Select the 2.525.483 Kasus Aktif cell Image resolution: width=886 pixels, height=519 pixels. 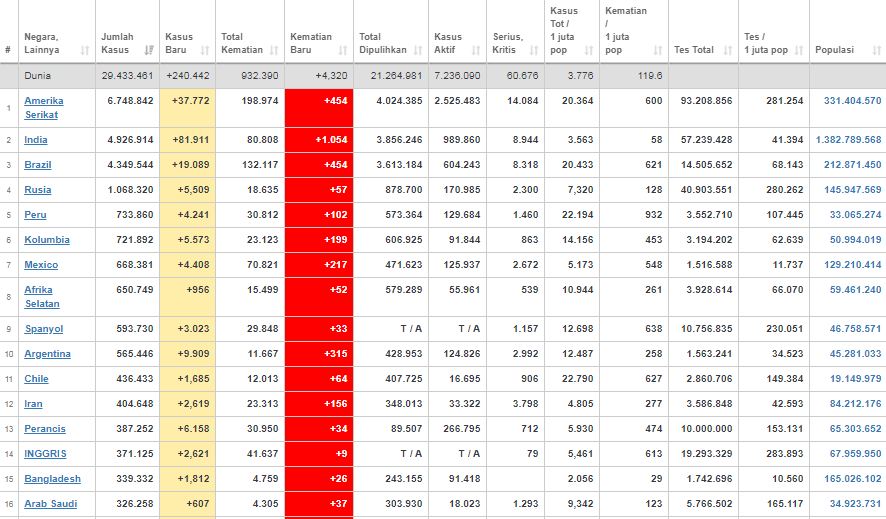point(458,108)
